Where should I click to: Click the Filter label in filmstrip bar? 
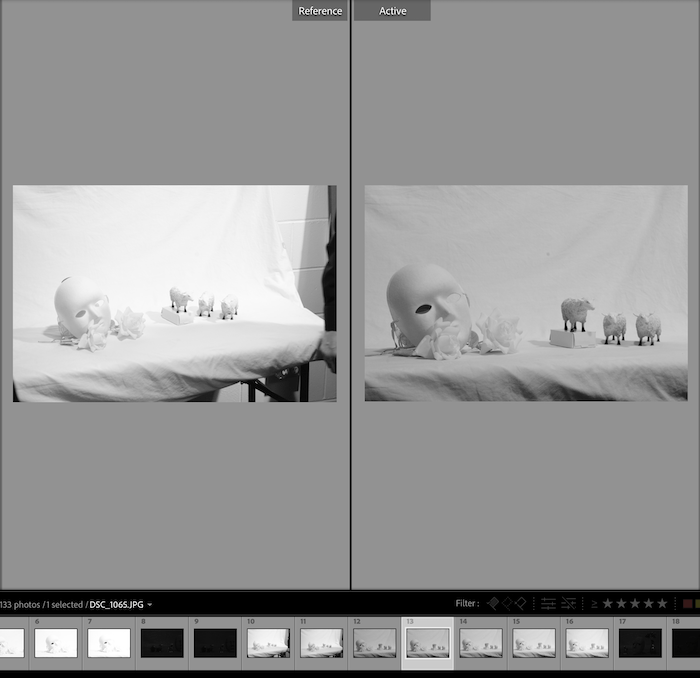(x=467, y=603)
